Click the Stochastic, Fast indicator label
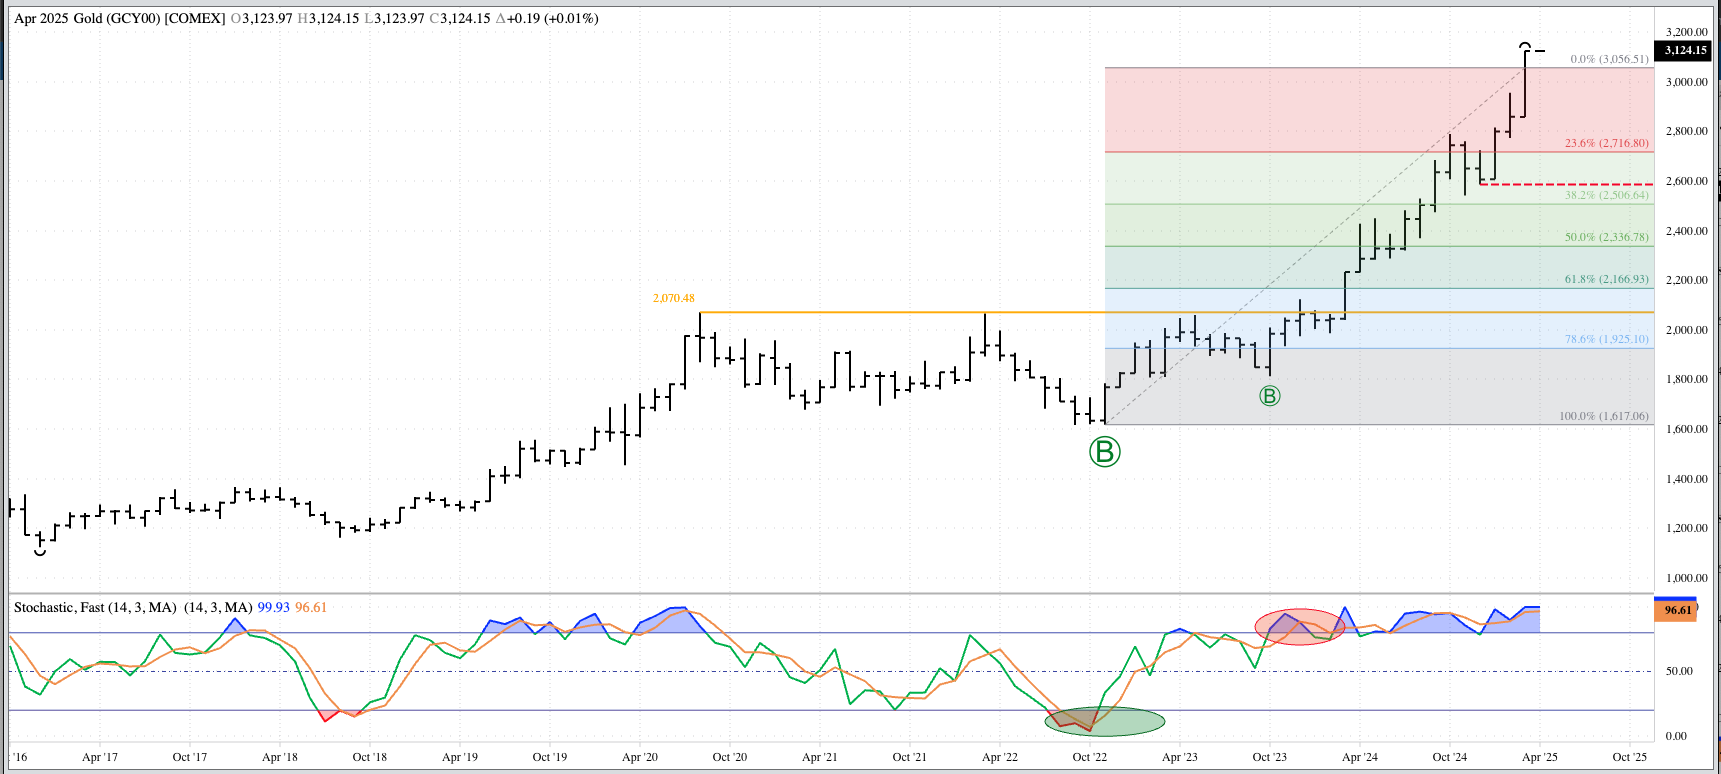The width and height of the screenshot is (1721, 774). point(95,607)
